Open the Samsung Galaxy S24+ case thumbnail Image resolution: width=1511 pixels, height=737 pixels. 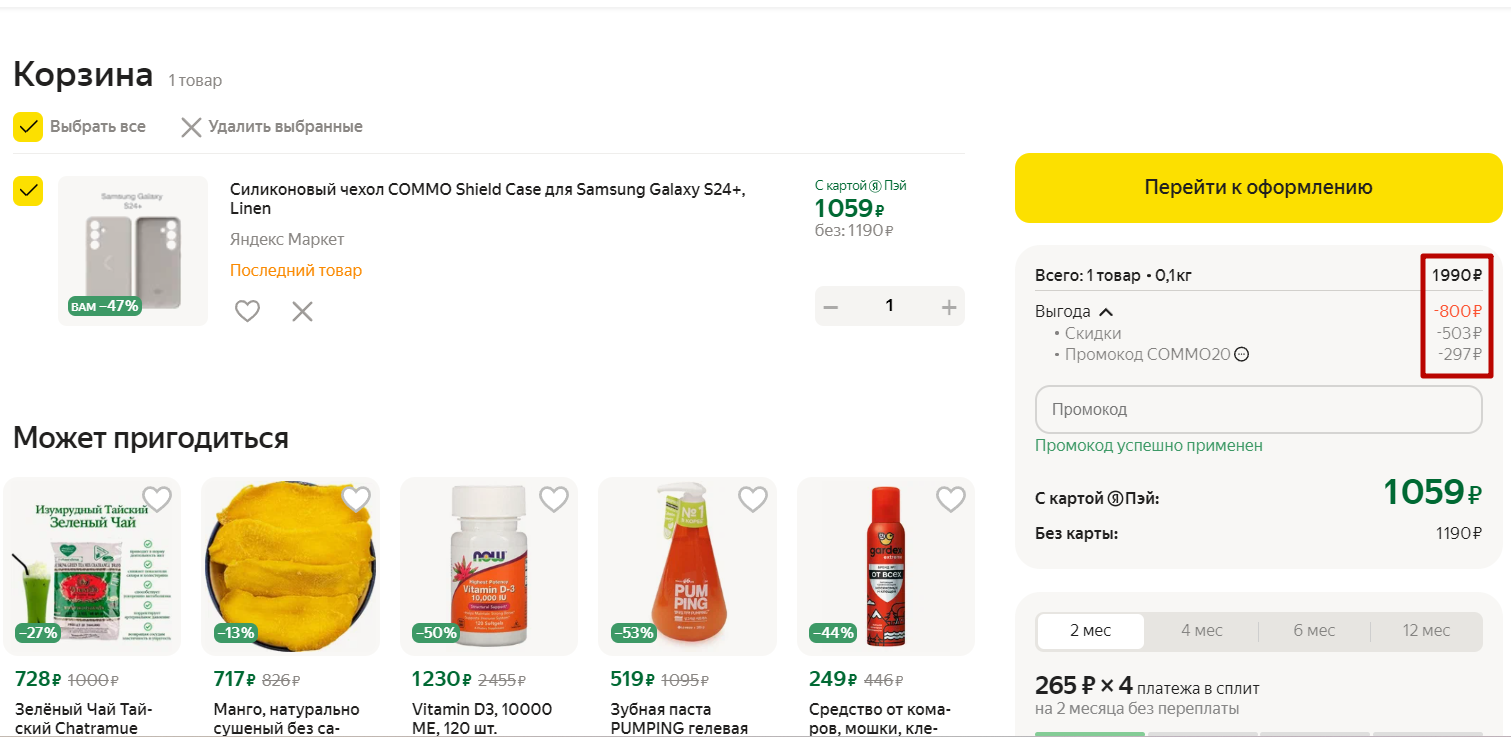(133, 251)
